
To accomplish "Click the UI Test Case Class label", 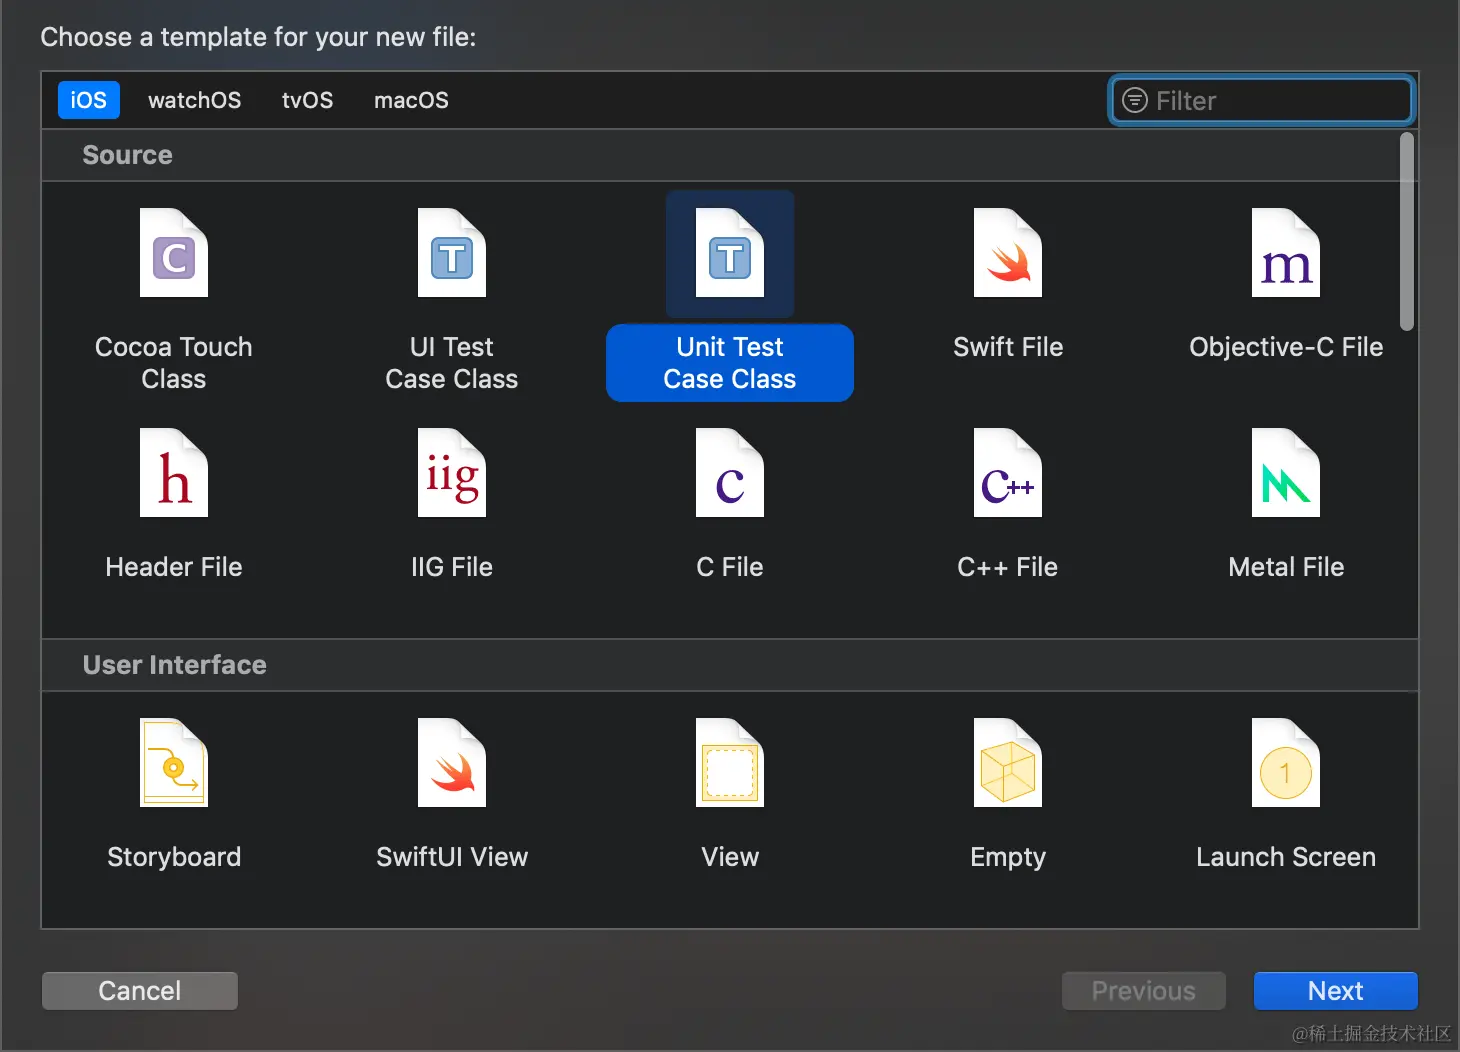I will coord(452,363).
